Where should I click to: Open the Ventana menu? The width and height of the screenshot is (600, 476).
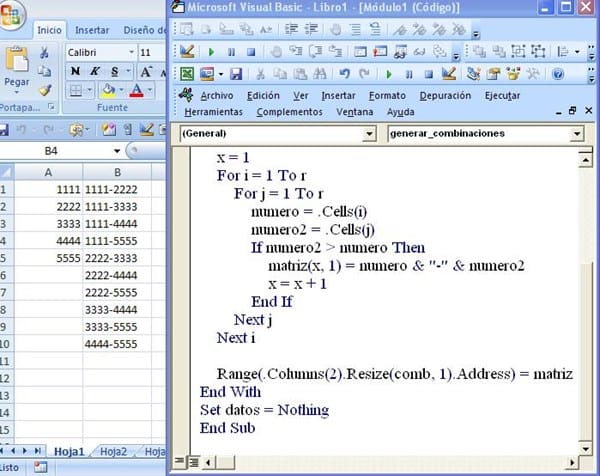[355, 112]
